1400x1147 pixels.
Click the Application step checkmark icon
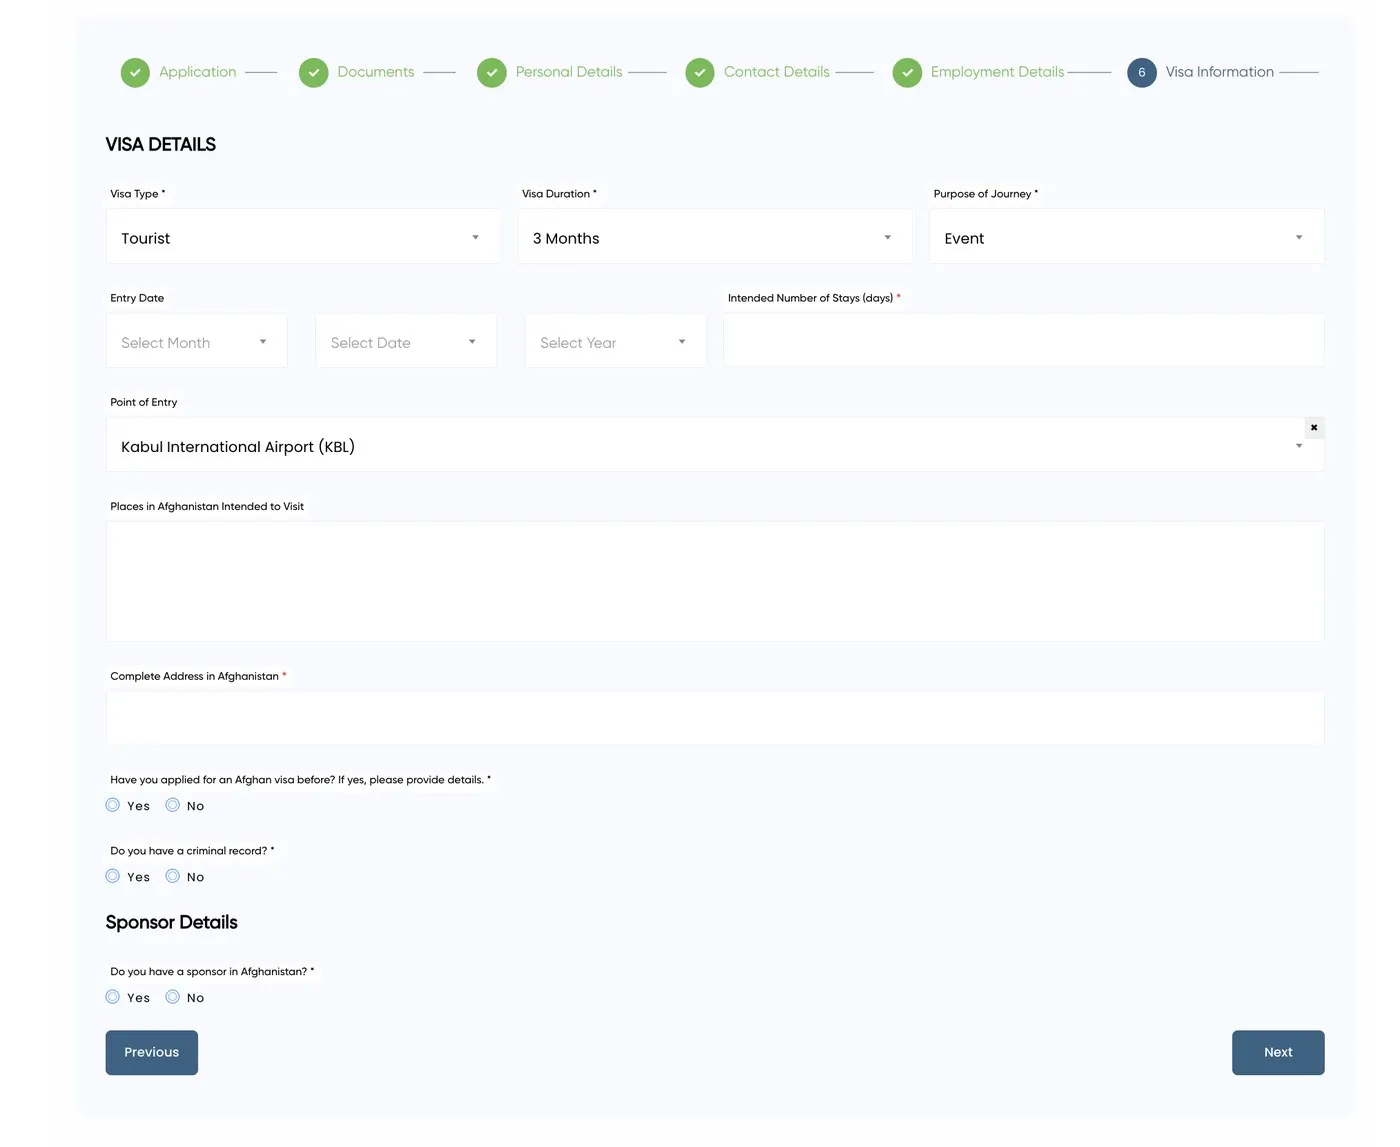(135, 73)
